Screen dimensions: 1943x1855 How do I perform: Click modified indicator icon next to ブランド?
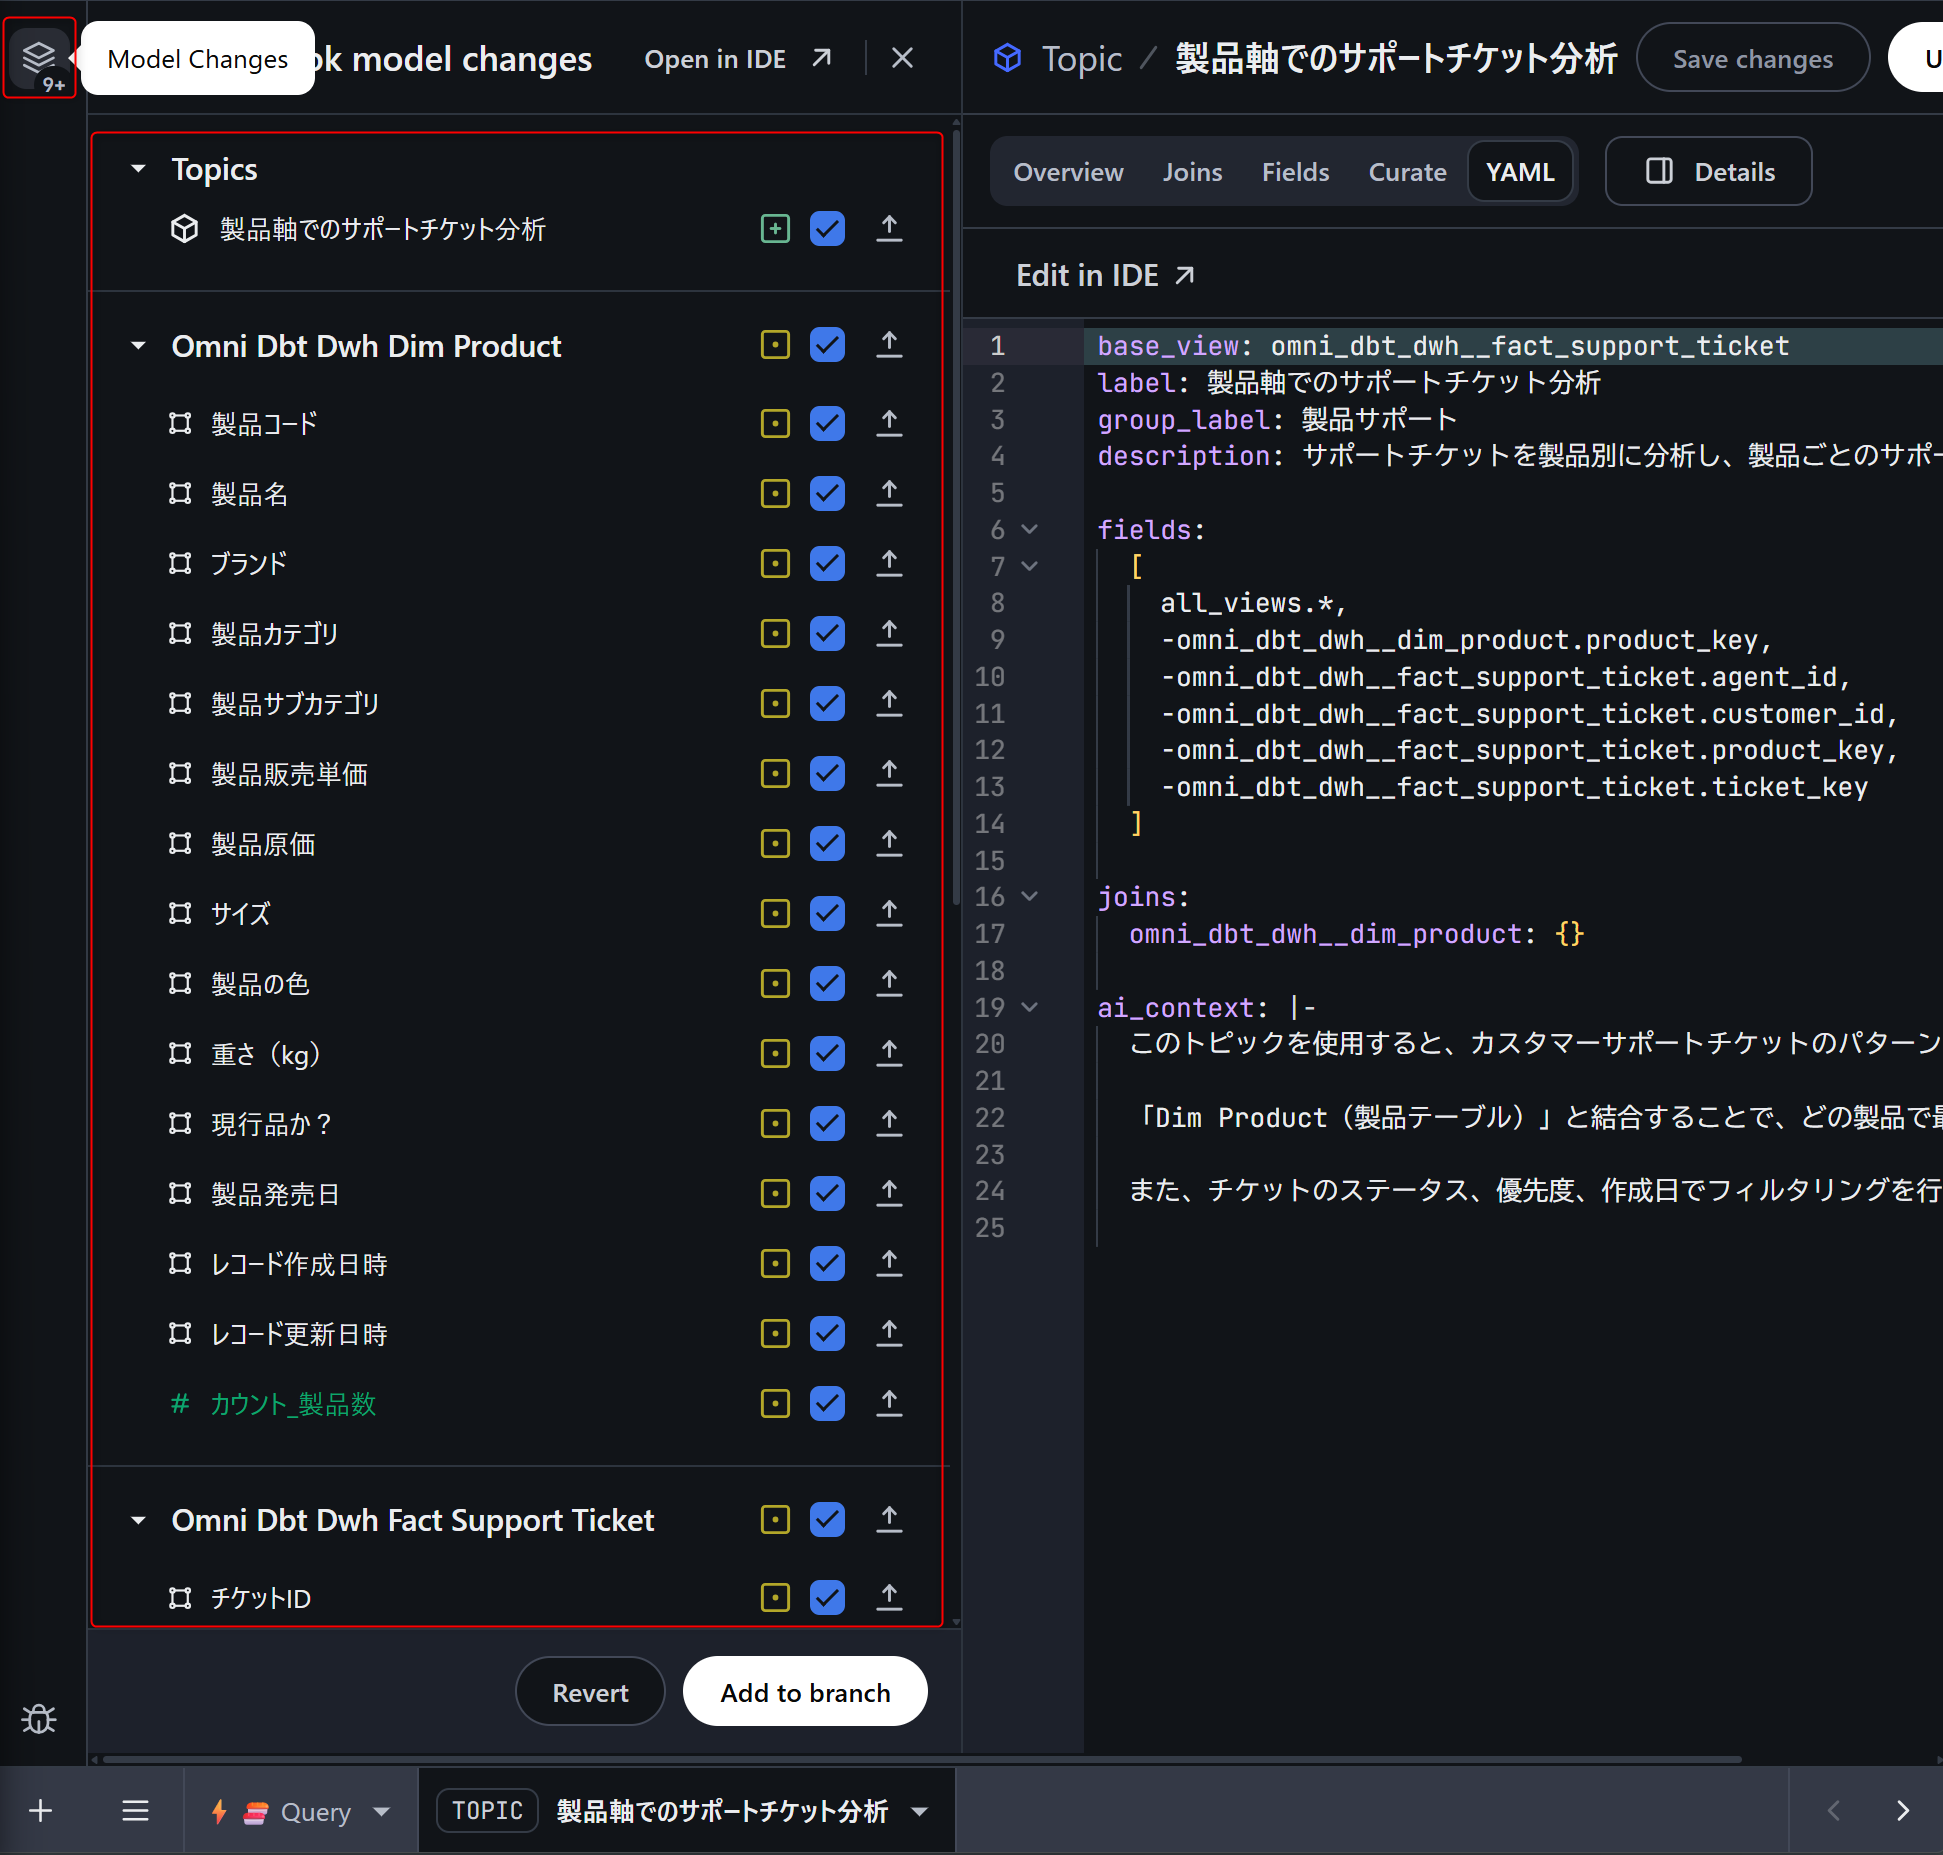(775, 564)
